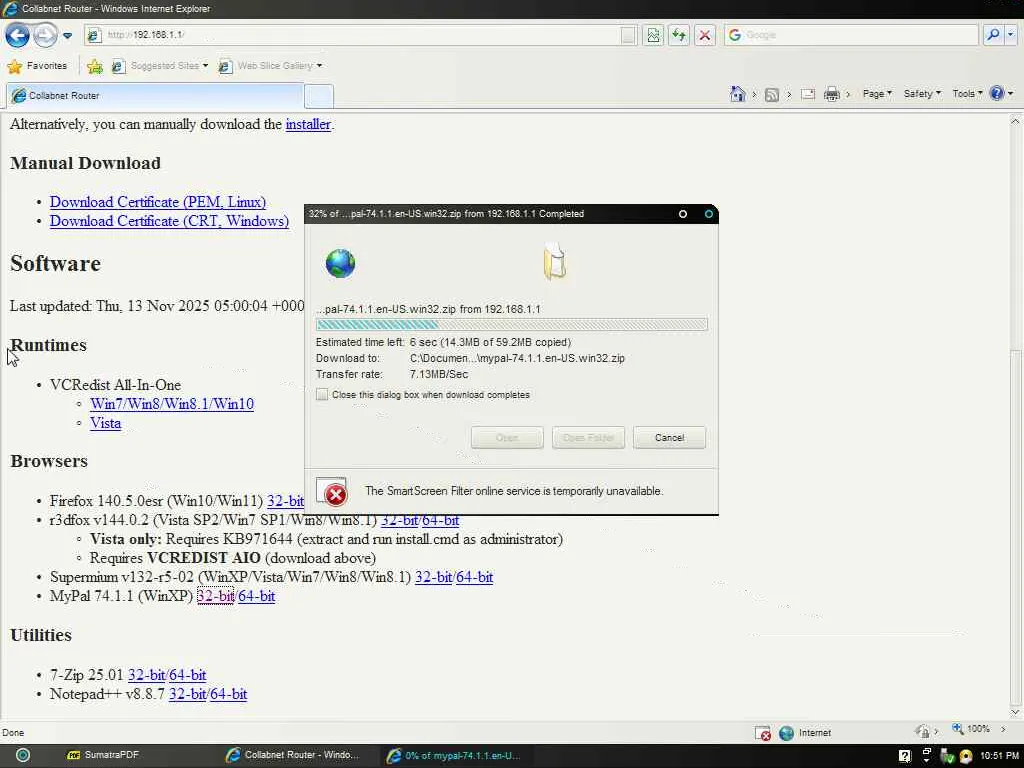Download 7-Zip 25.01 32-bit
This screenshot has height=768, width=1024.
click(x=146, y=675)
